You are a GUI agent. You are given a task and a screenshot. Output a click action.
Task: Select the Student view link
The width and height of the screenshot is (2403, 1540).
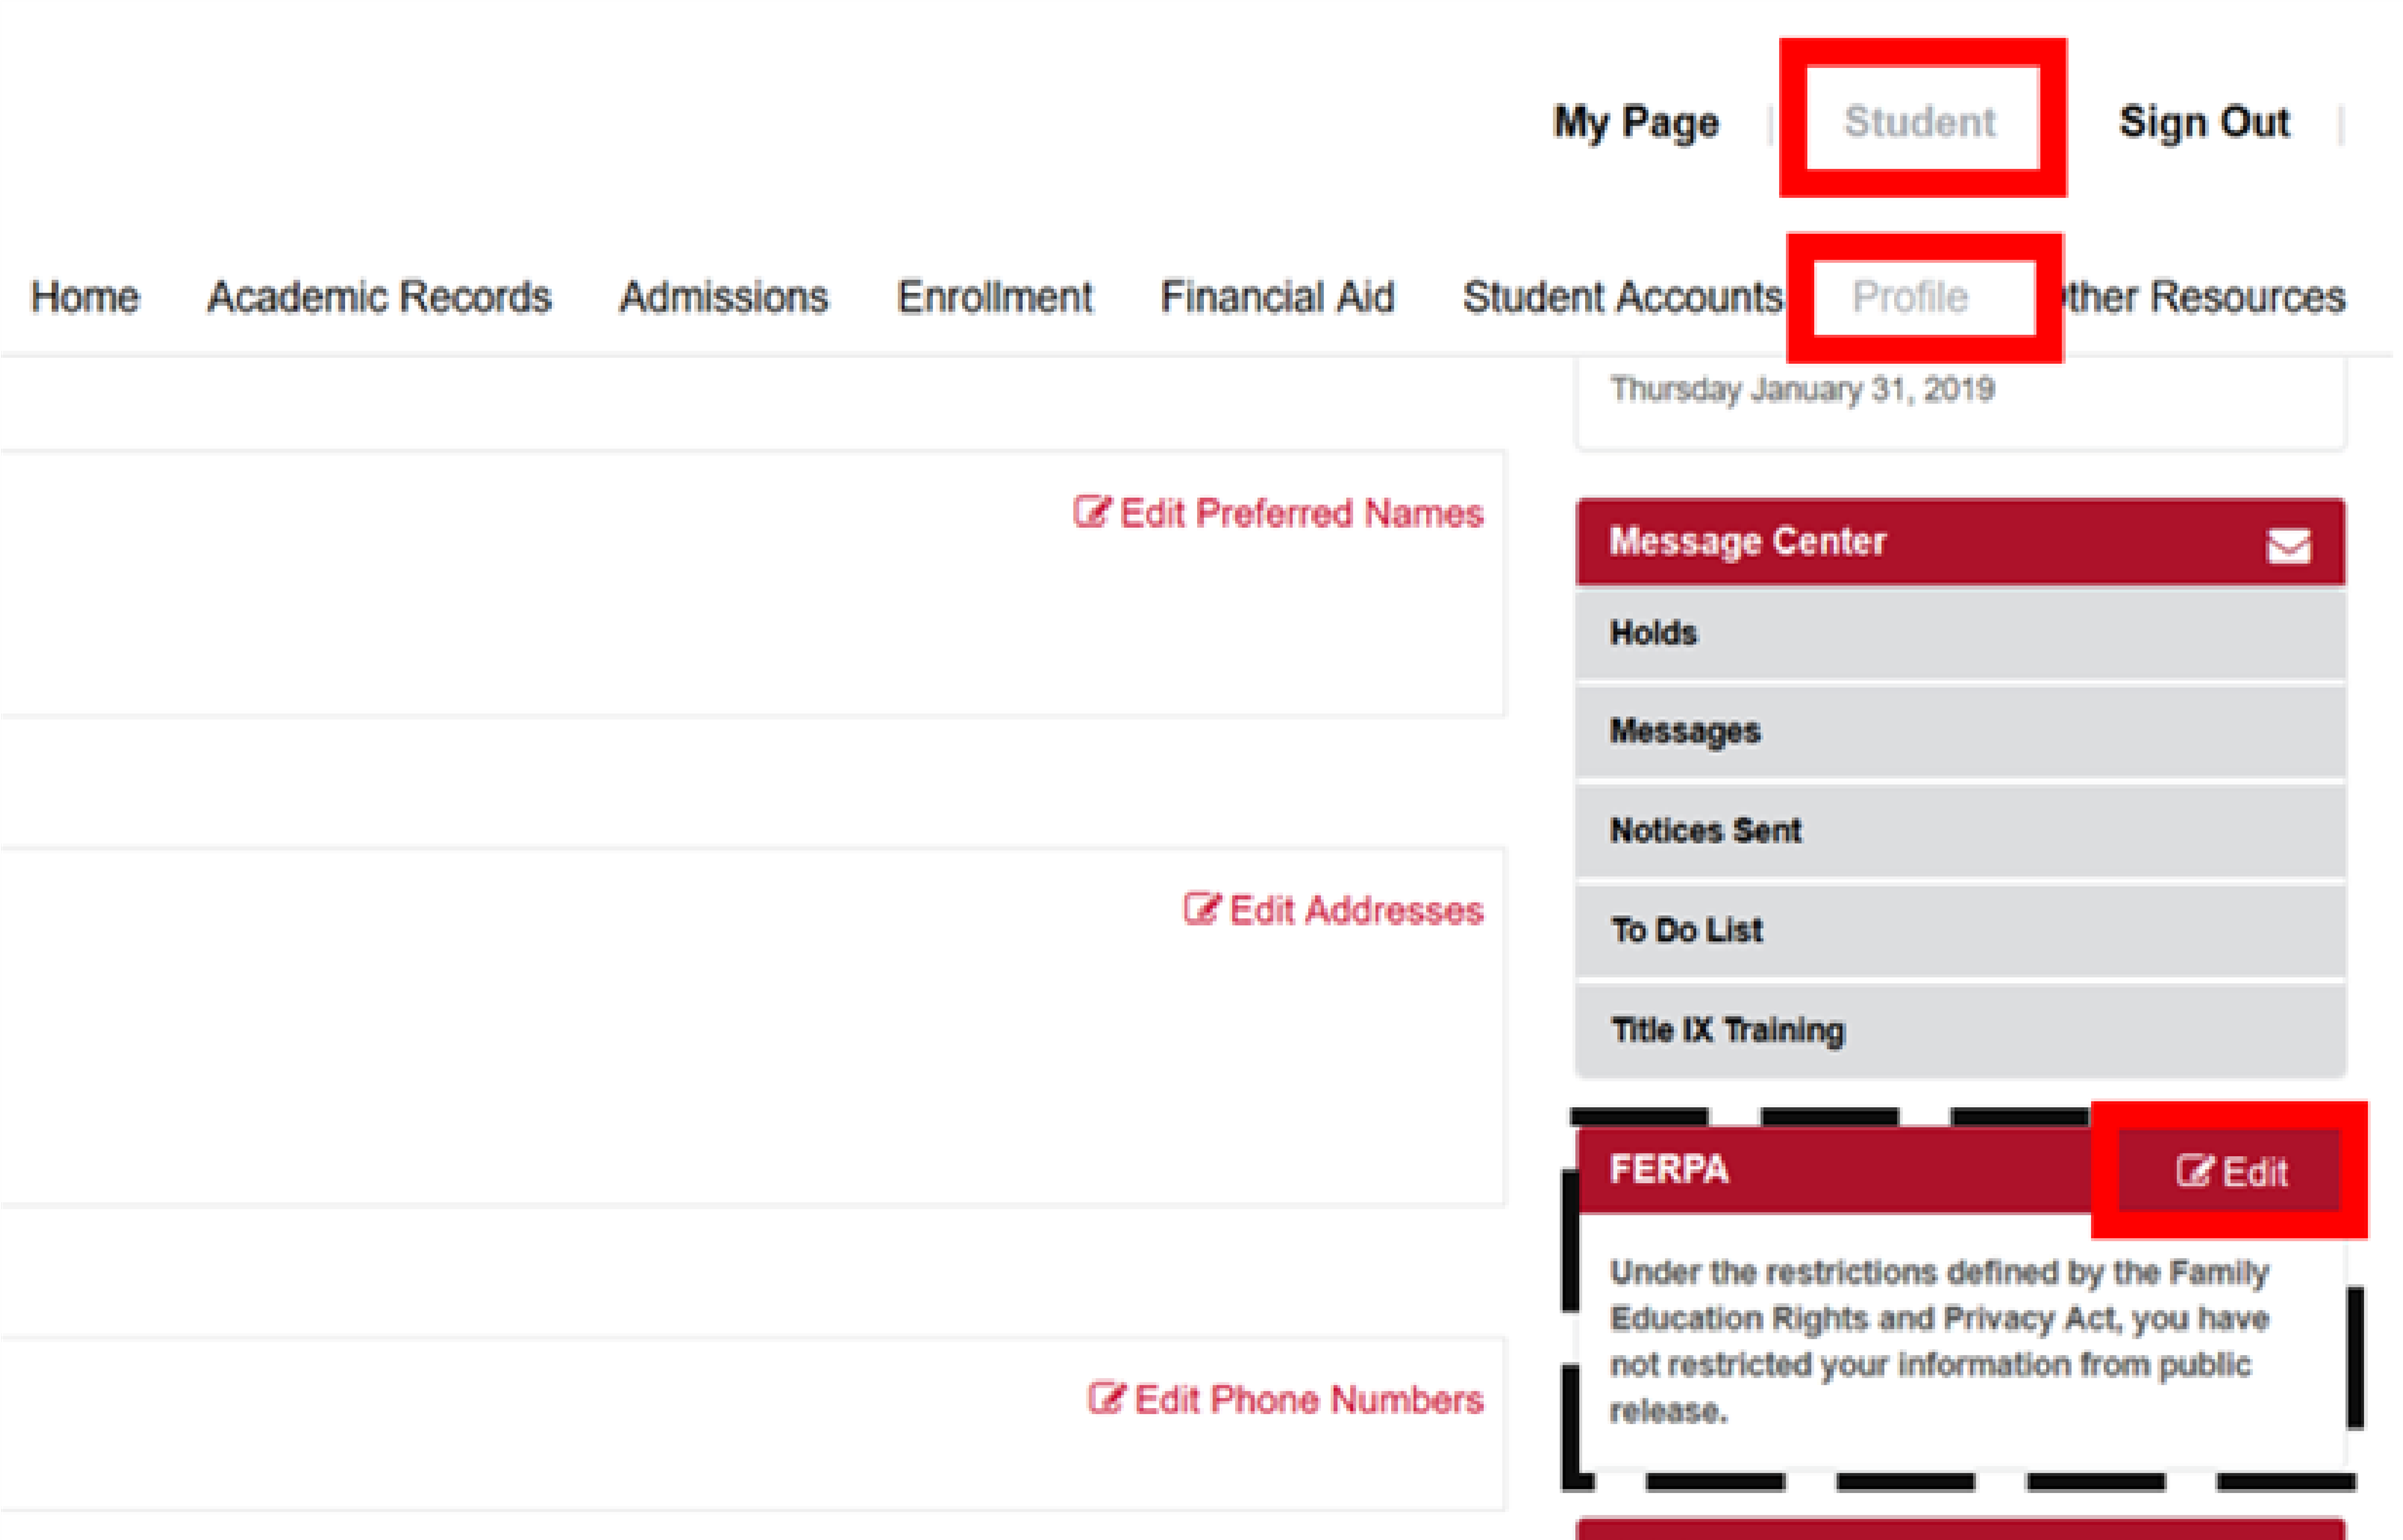(x=1920, y=122)
